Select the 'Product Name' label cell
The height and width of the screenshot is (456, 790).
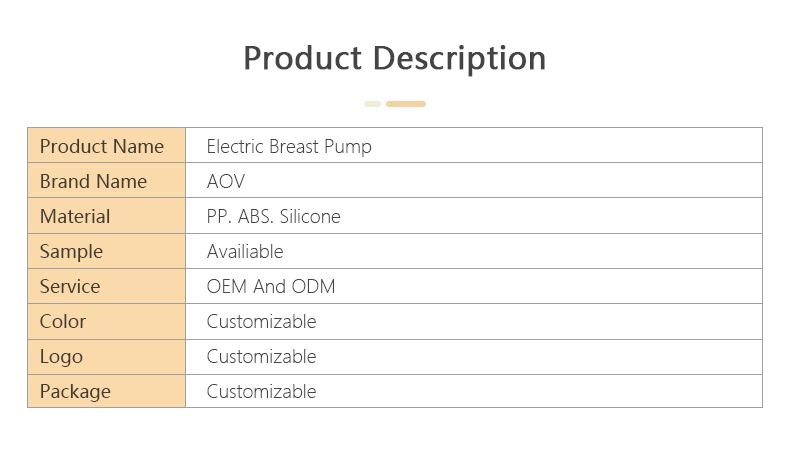[106, 146]
